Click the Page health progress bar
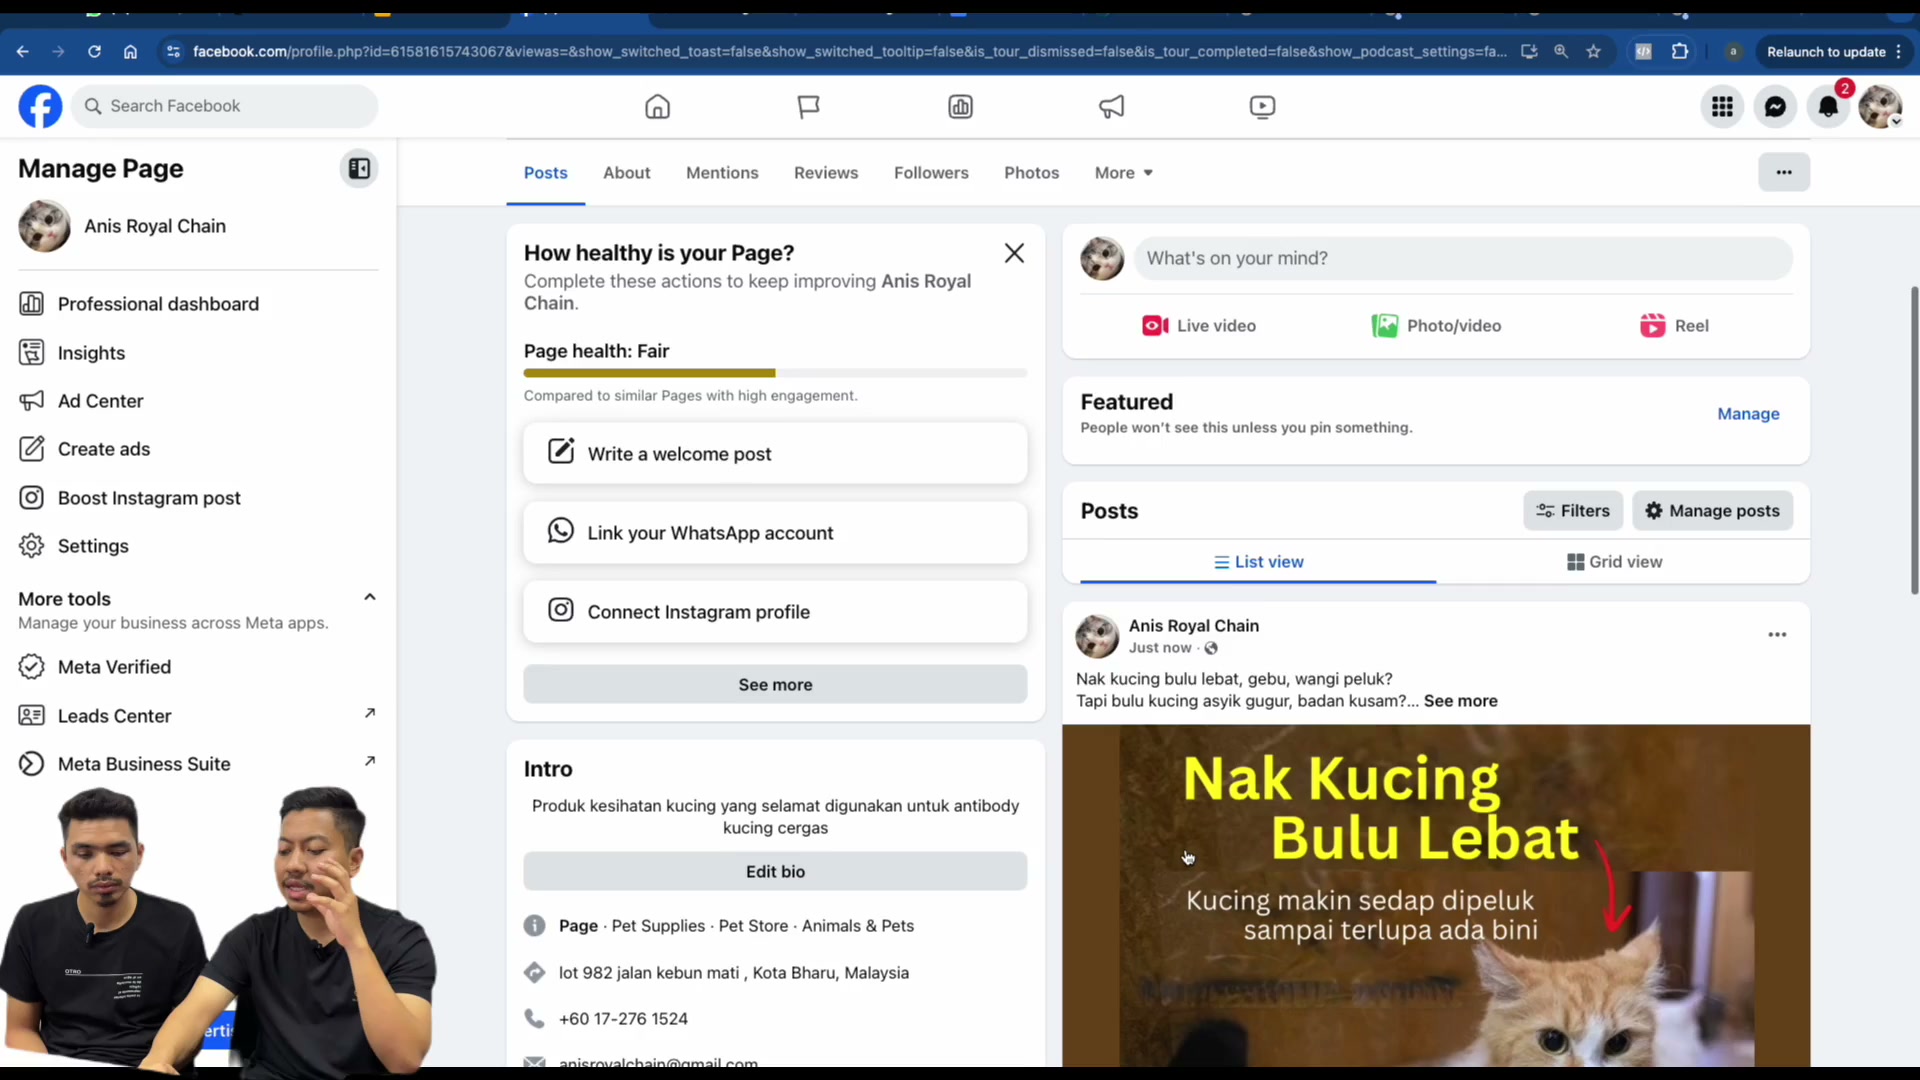1920x1080 pixels. point(775,373)
